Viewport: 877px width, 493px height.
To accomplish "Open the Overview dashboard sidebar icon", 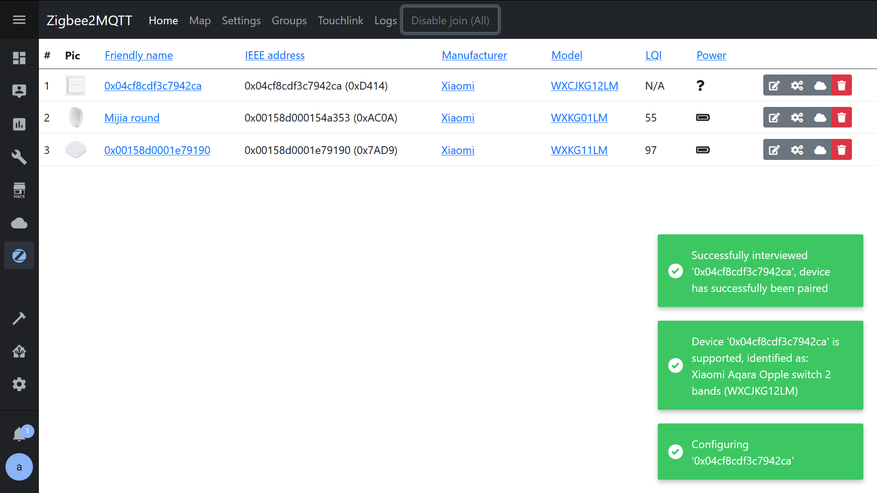I will pos(19,58).
